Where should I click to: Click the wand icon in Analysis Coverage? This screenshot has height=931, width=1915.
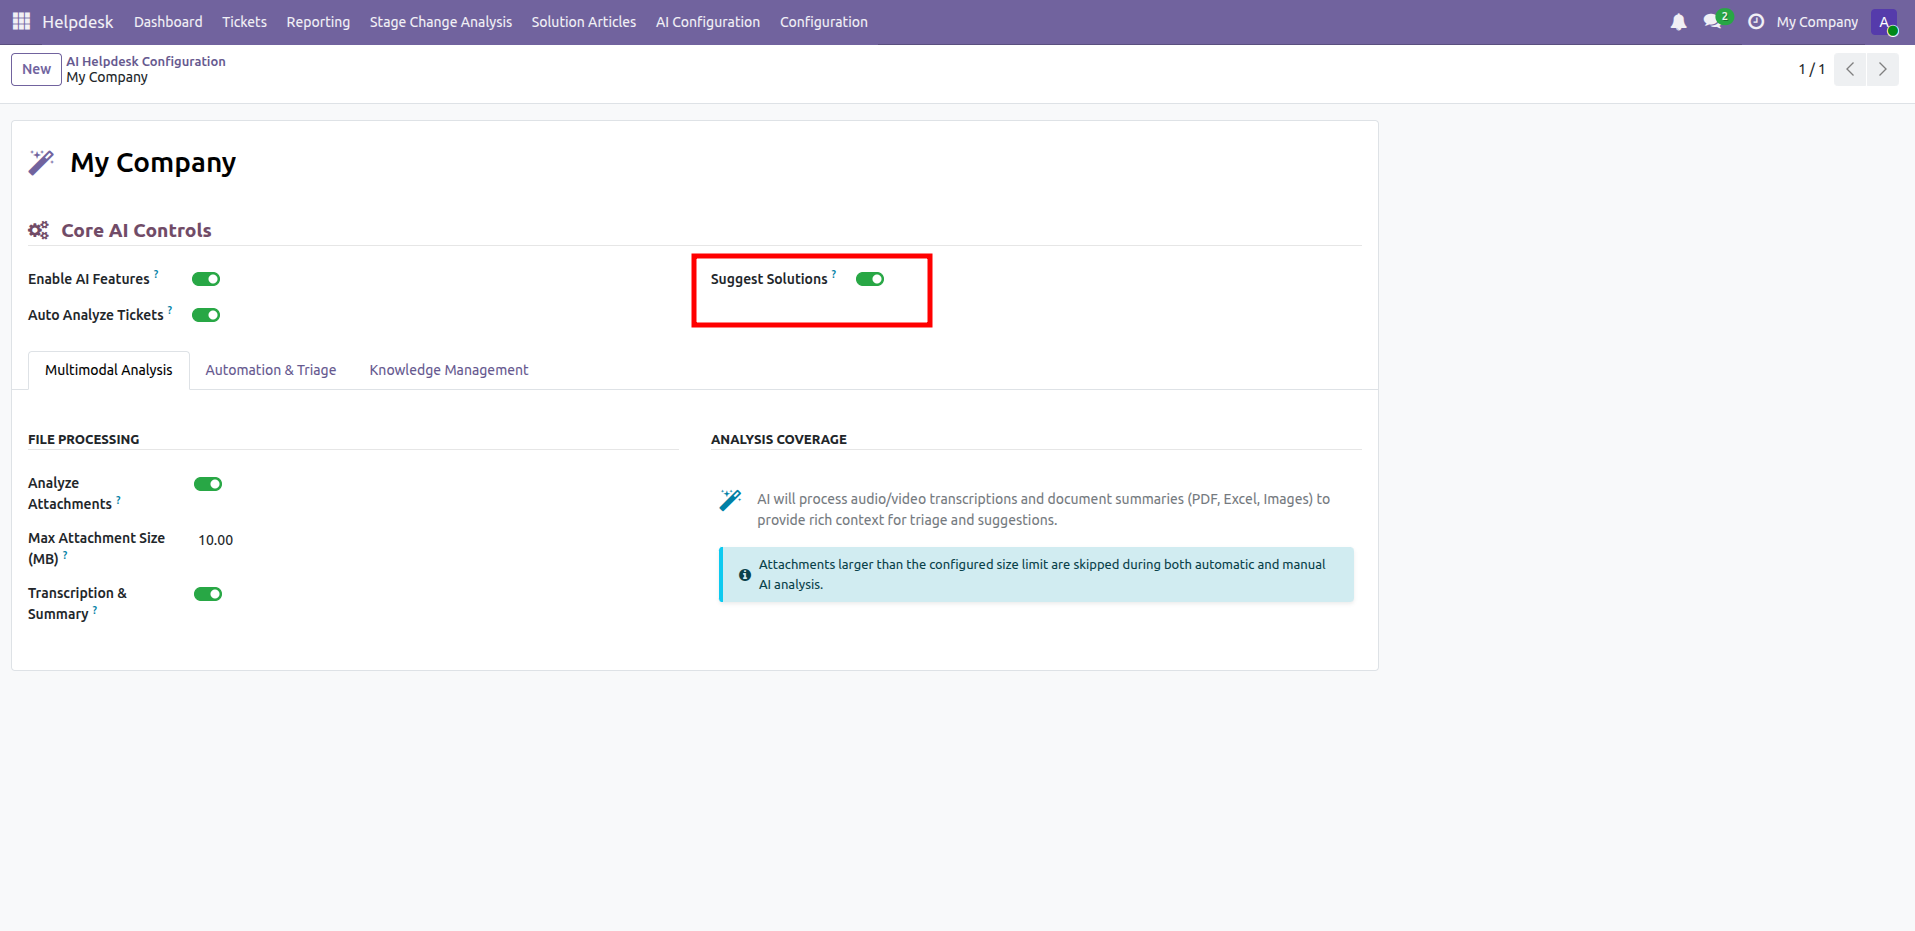[x=730, y=499]
